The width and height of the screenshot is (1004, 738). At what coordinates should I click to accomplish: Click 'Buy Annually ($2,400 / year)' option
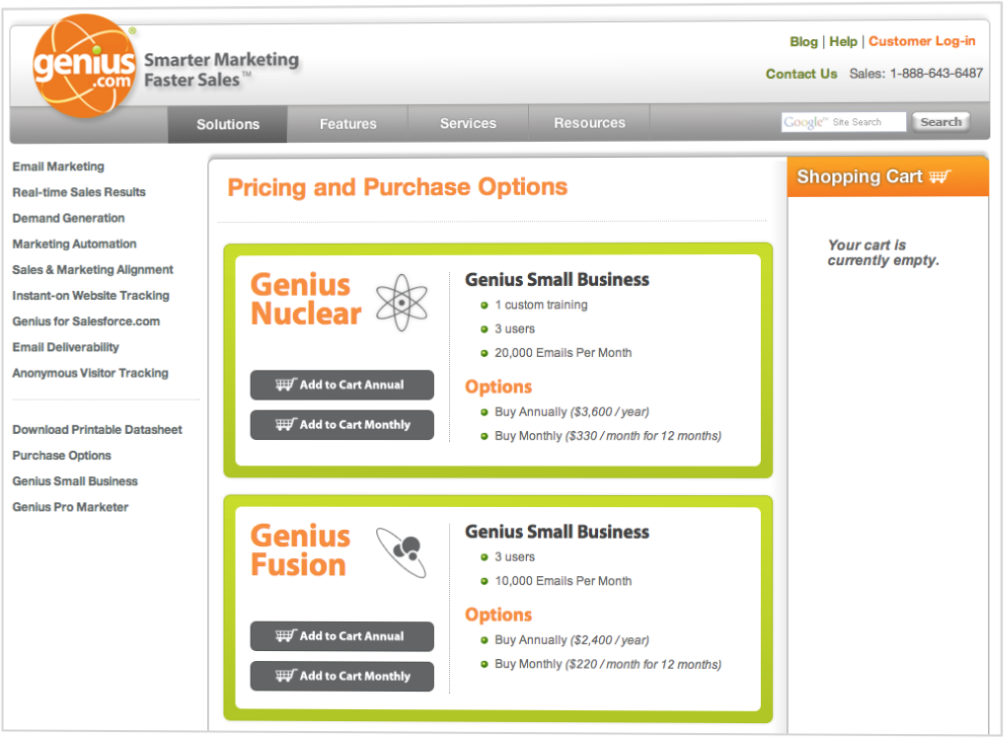click(572, 640)
